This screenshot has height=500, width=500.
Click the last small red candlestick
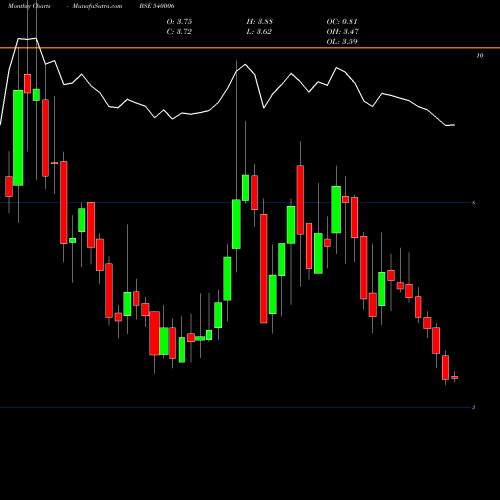point(454,377)
